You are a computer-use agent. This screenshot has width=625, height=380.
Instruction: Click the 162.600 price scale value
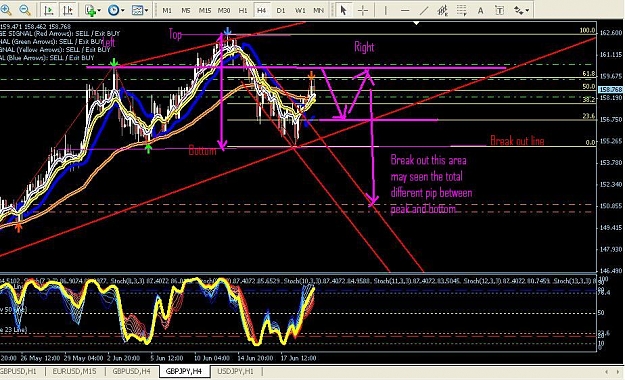[x=611, y=33]
